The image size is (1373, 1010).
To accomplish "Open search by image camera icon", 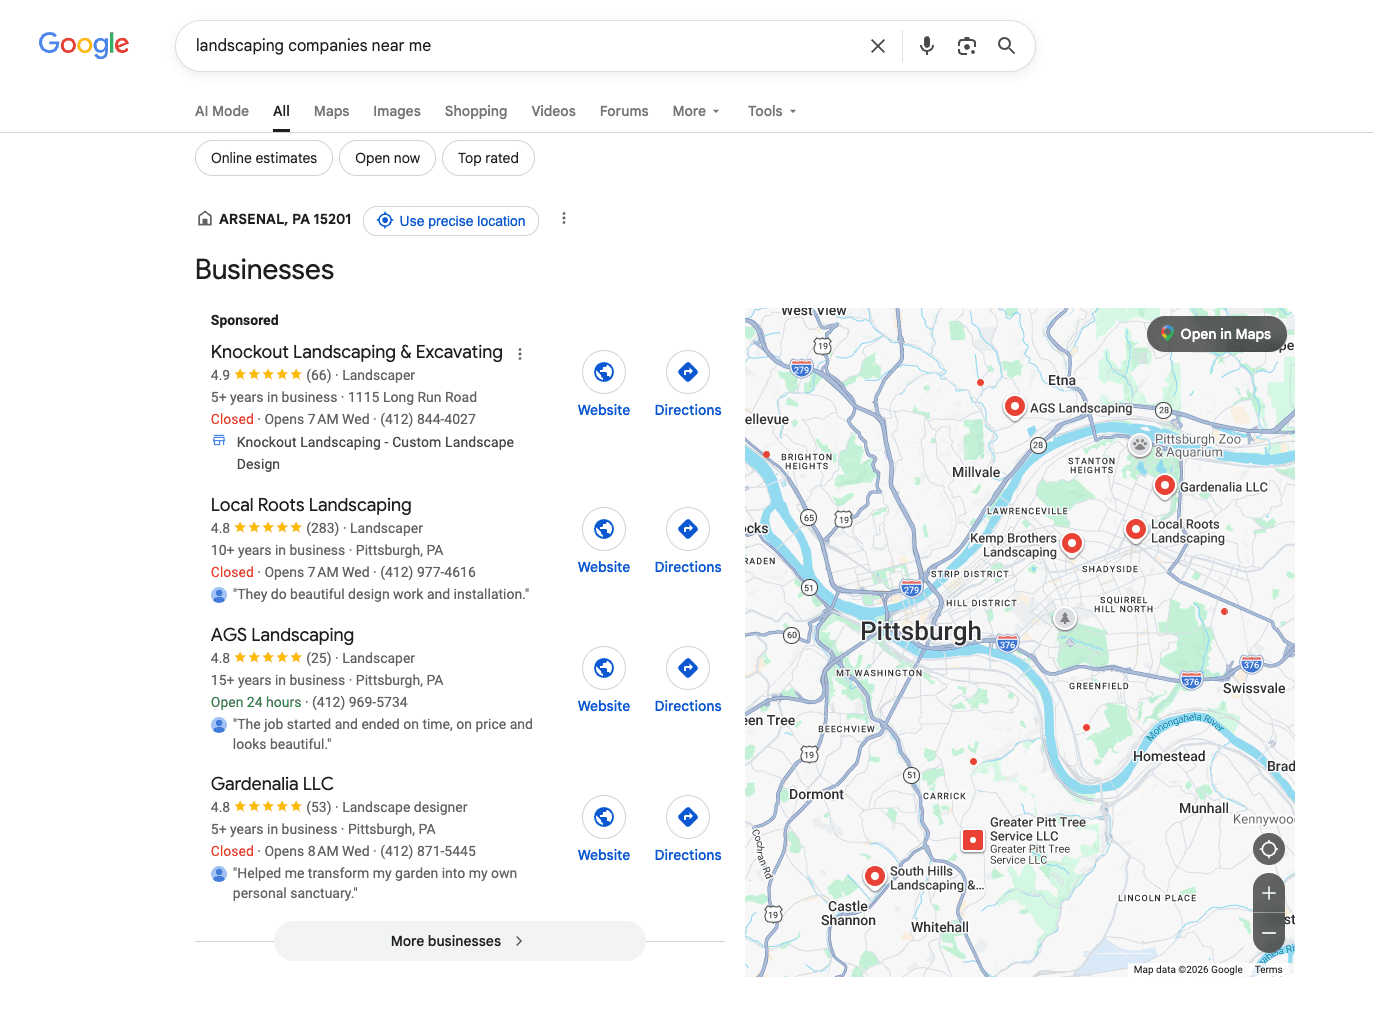I will pos(967,46).
